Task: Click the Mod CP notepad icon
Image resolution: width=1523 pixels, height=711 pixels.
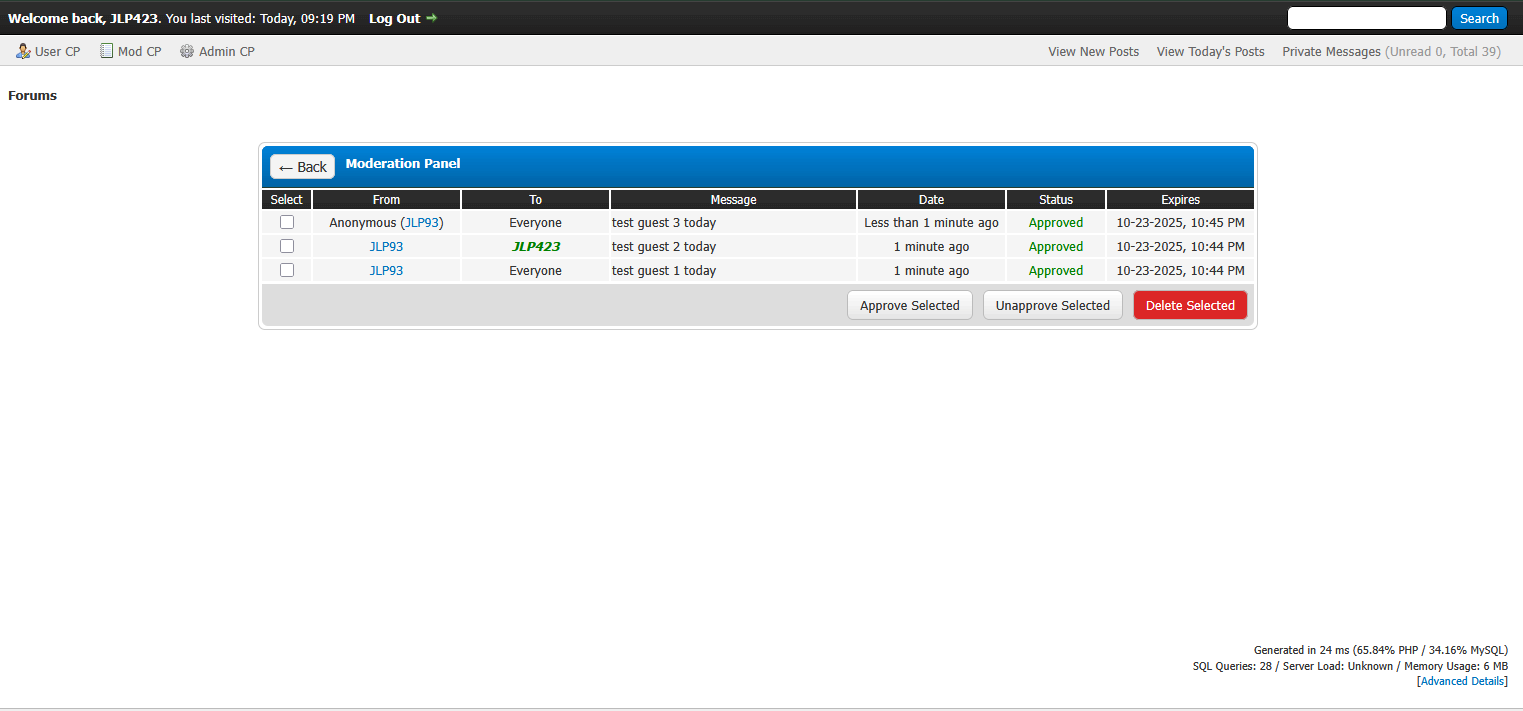Action: (x=106, y=51)
